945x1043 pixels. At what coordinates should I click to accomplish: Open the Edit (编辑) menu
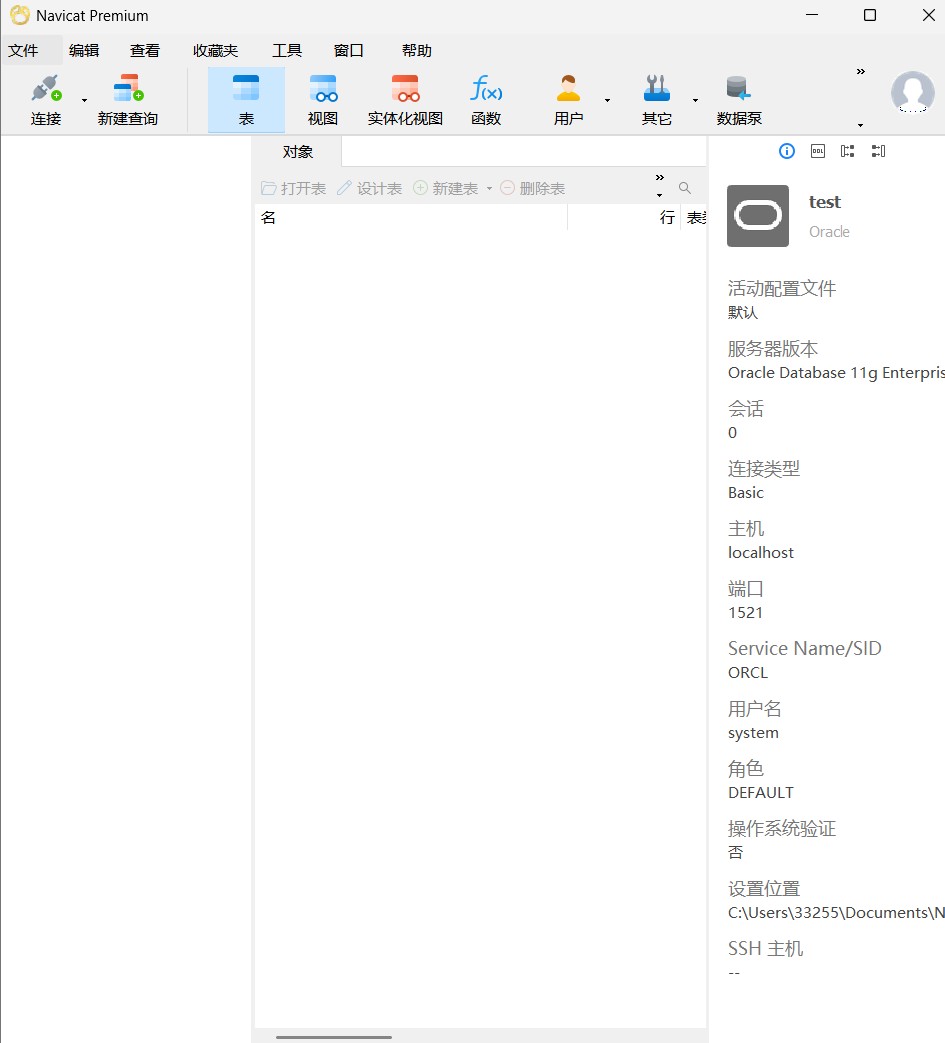pos(84,51)
